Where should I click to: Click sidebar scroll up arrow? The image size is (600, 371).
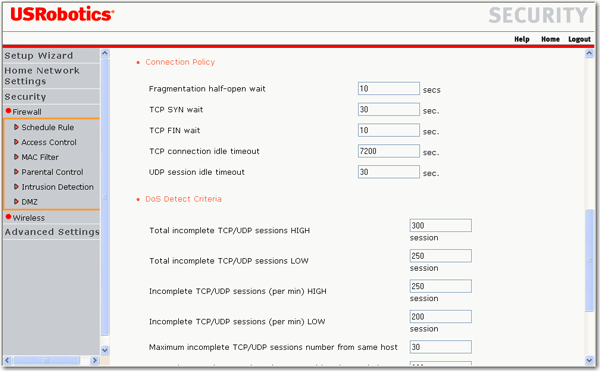coord(105,53)
